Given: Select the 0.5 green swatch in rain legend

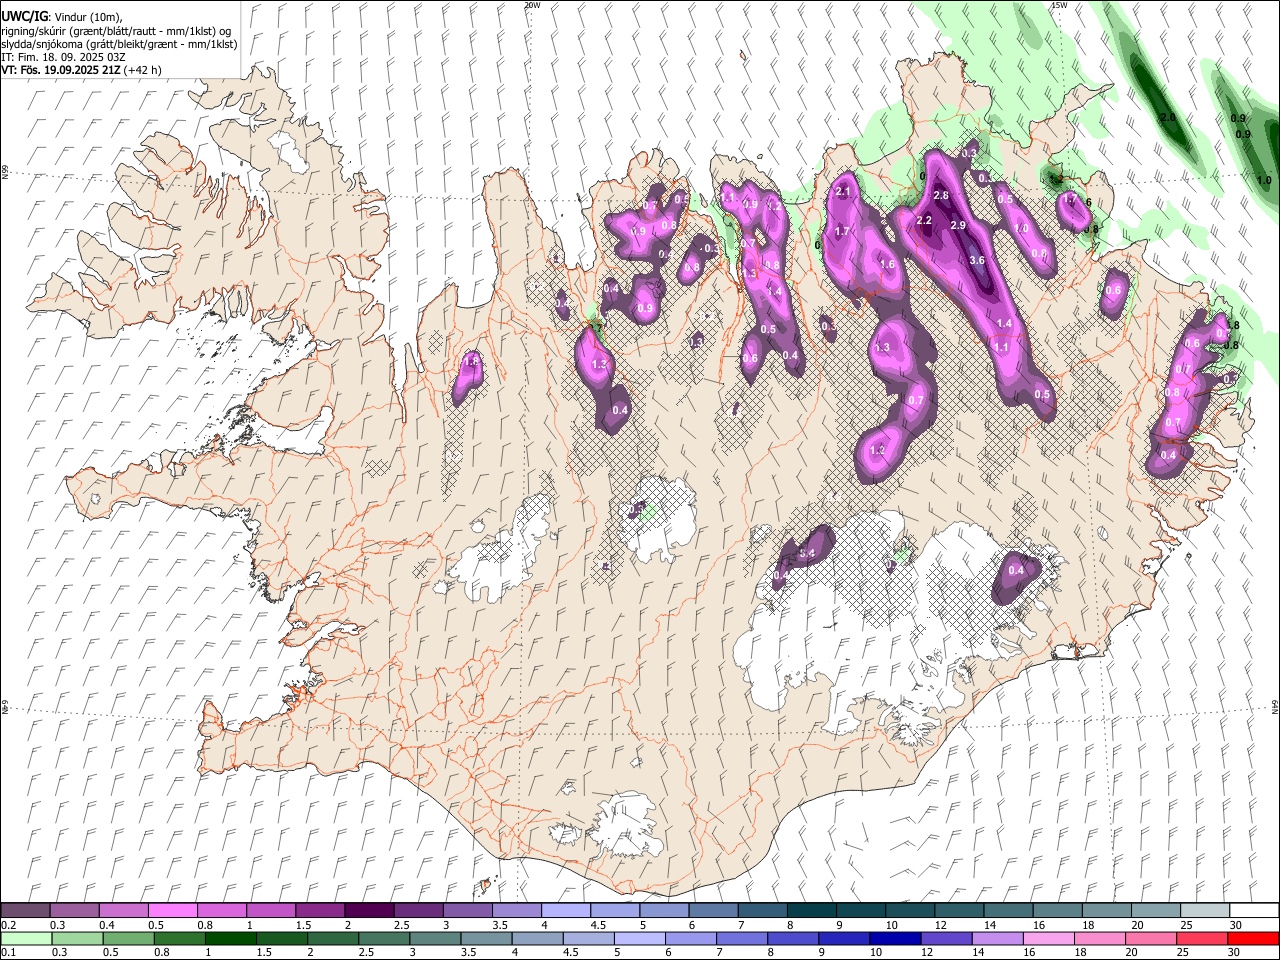Looking at the screenshot, I should [x=127, y=938].
